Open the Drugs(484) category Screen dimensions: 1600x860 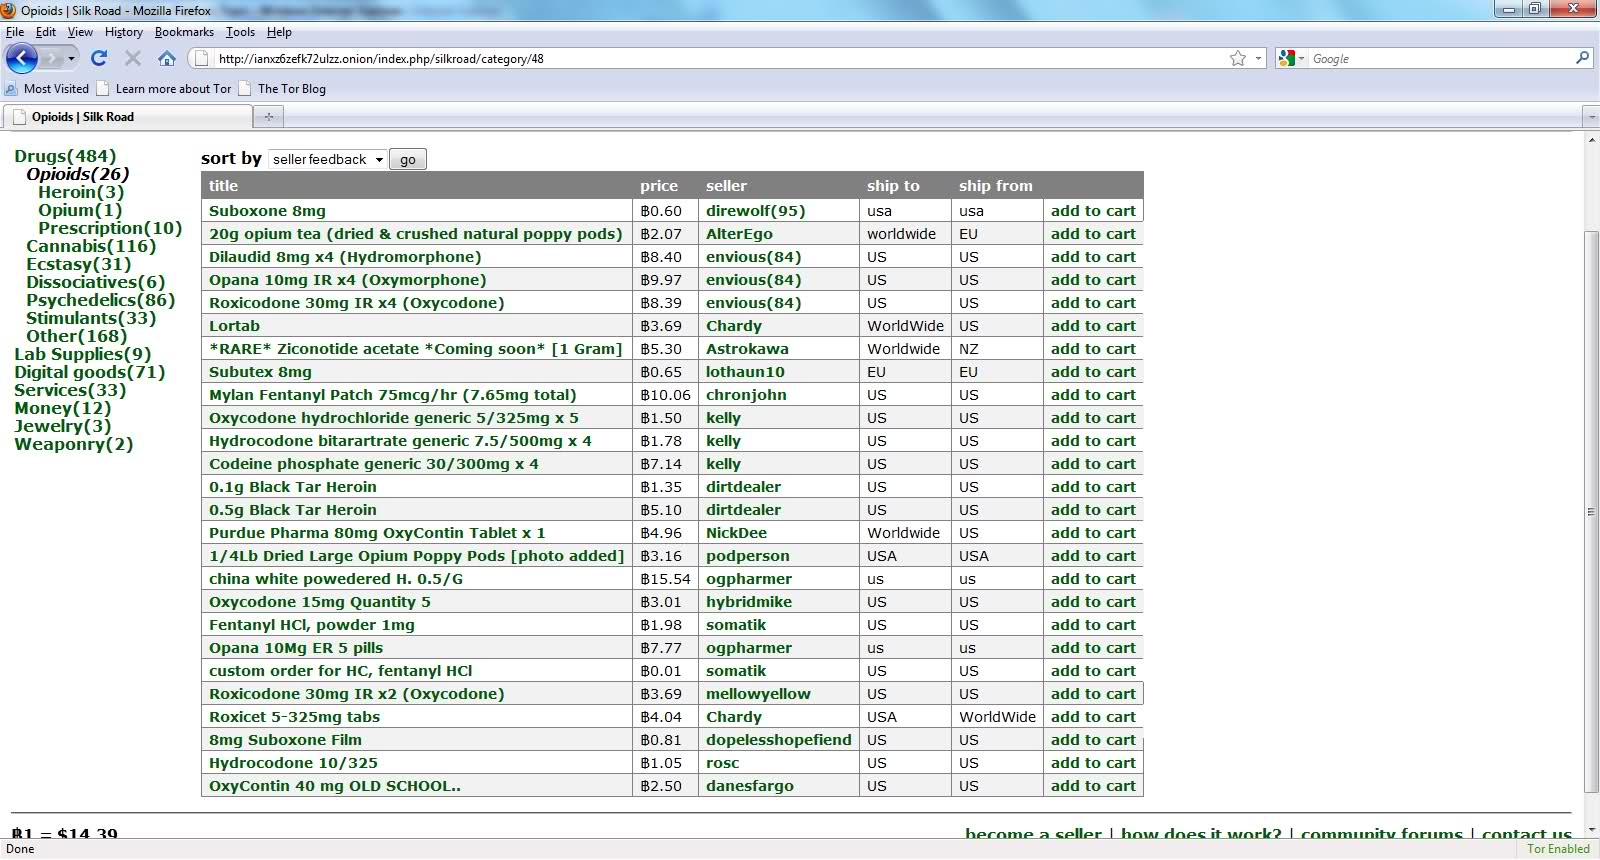point(65,156)
